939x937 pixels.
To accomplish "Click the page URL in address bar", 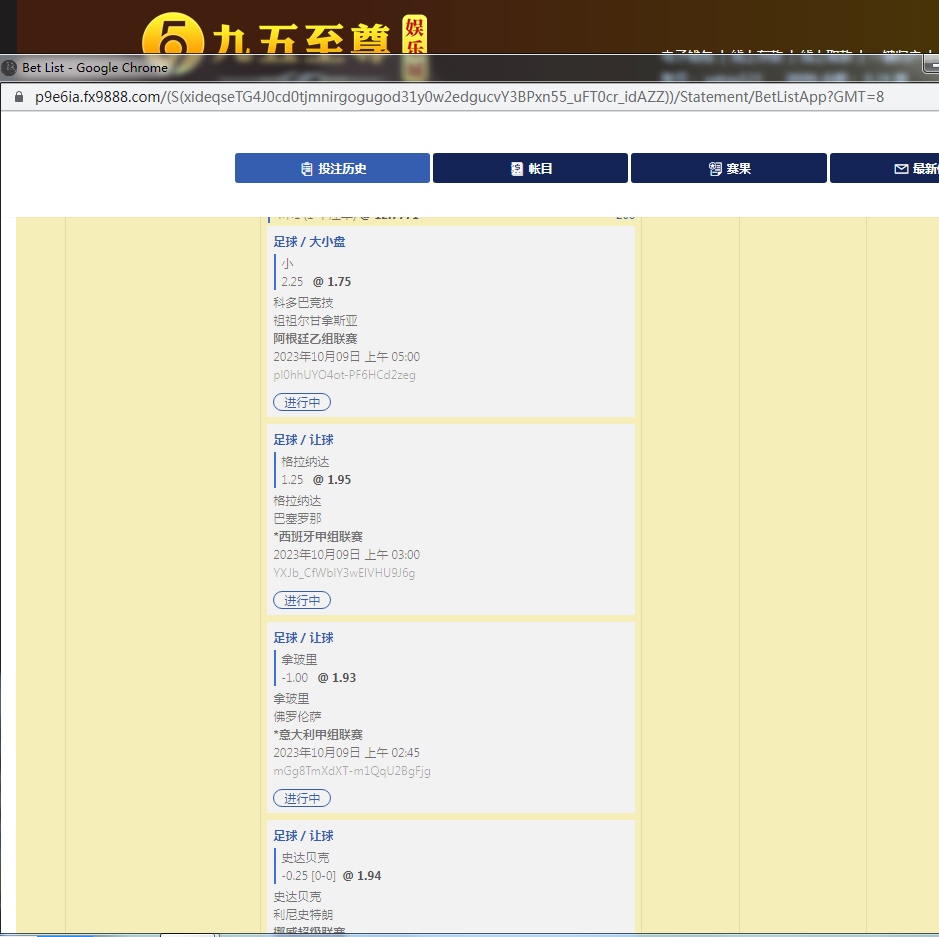I will pyautogui.click(x=459, y=97).
